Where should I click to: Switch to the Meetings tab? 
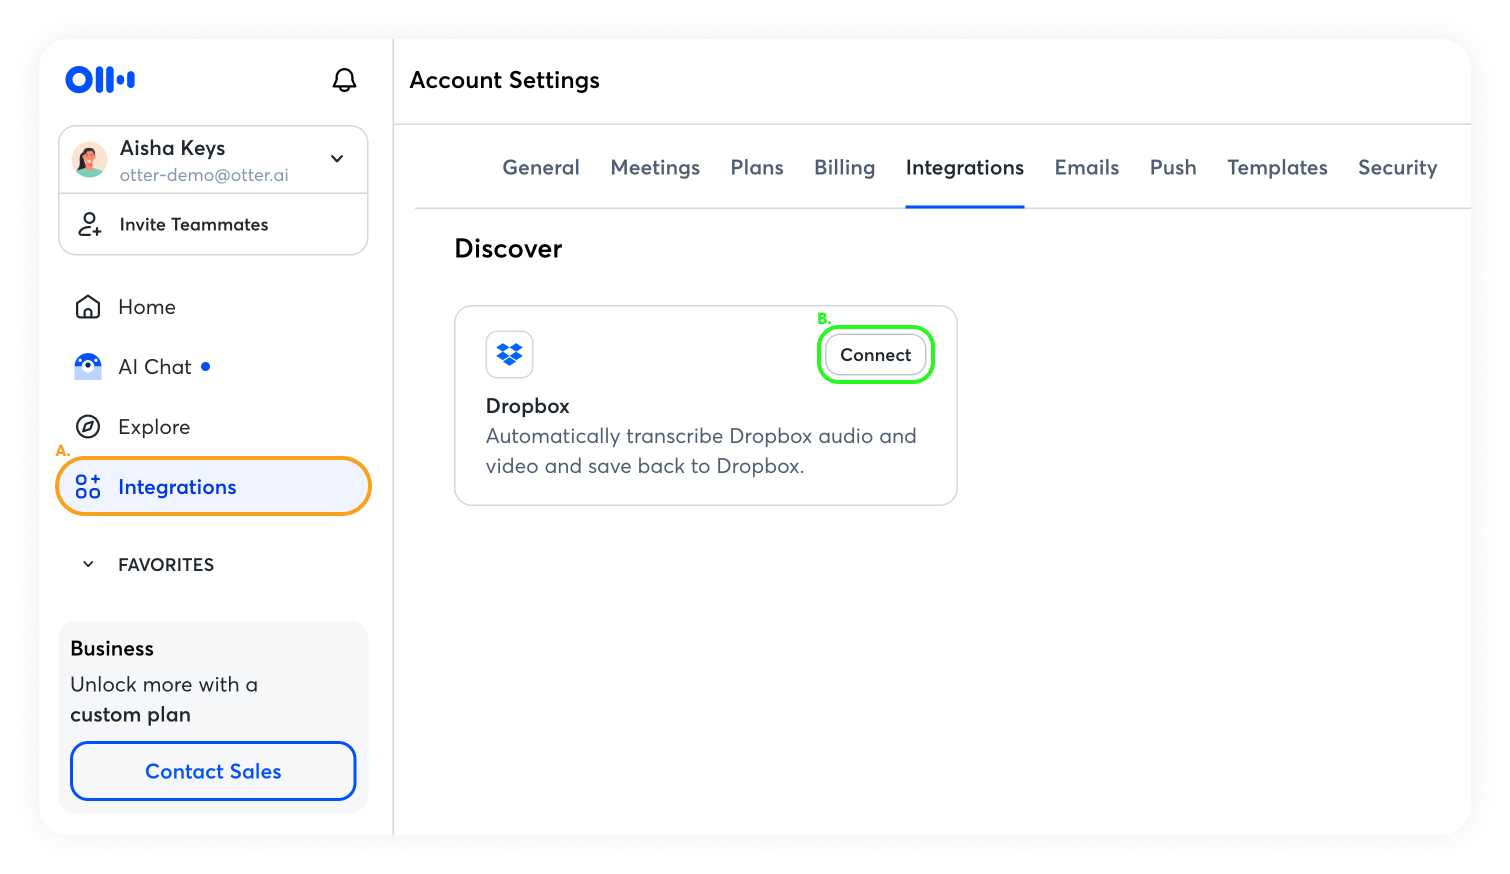655,168
